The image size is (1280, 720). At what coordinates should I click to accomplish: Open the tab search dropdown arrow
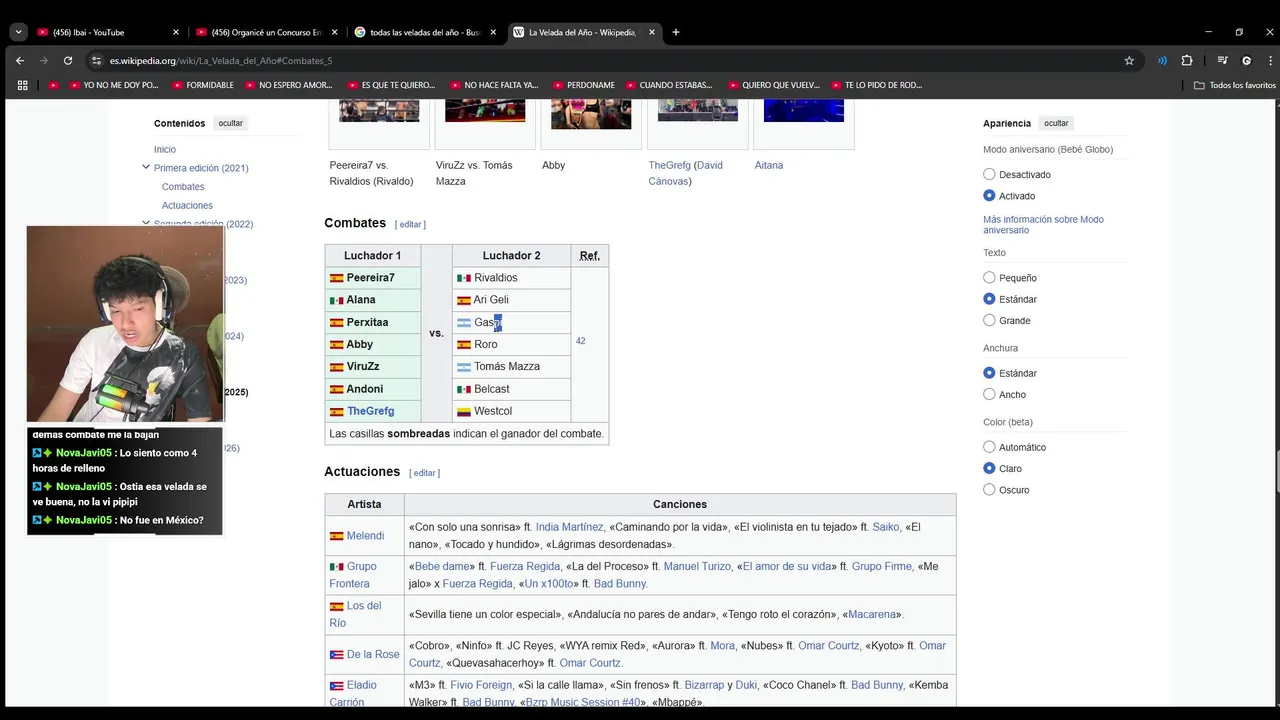[18, 32]
